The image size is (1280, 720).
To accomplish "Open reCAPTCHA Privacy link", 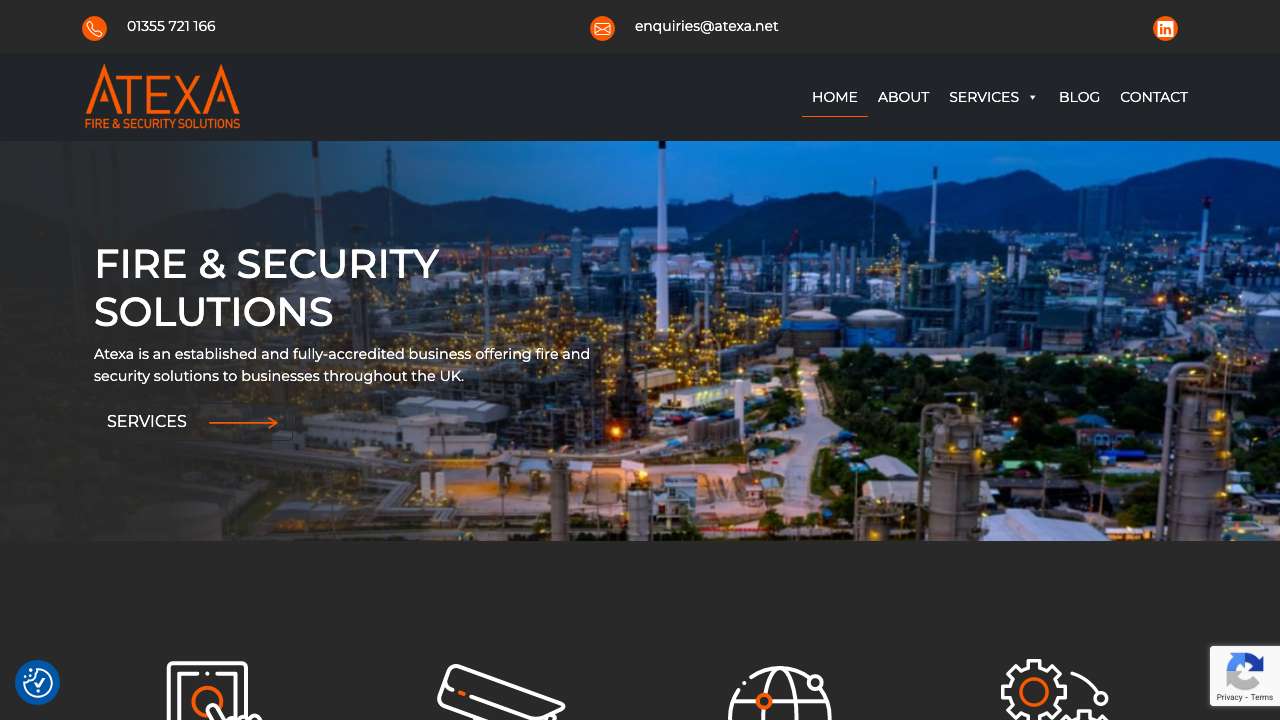I will click(x=1230, y=697).
